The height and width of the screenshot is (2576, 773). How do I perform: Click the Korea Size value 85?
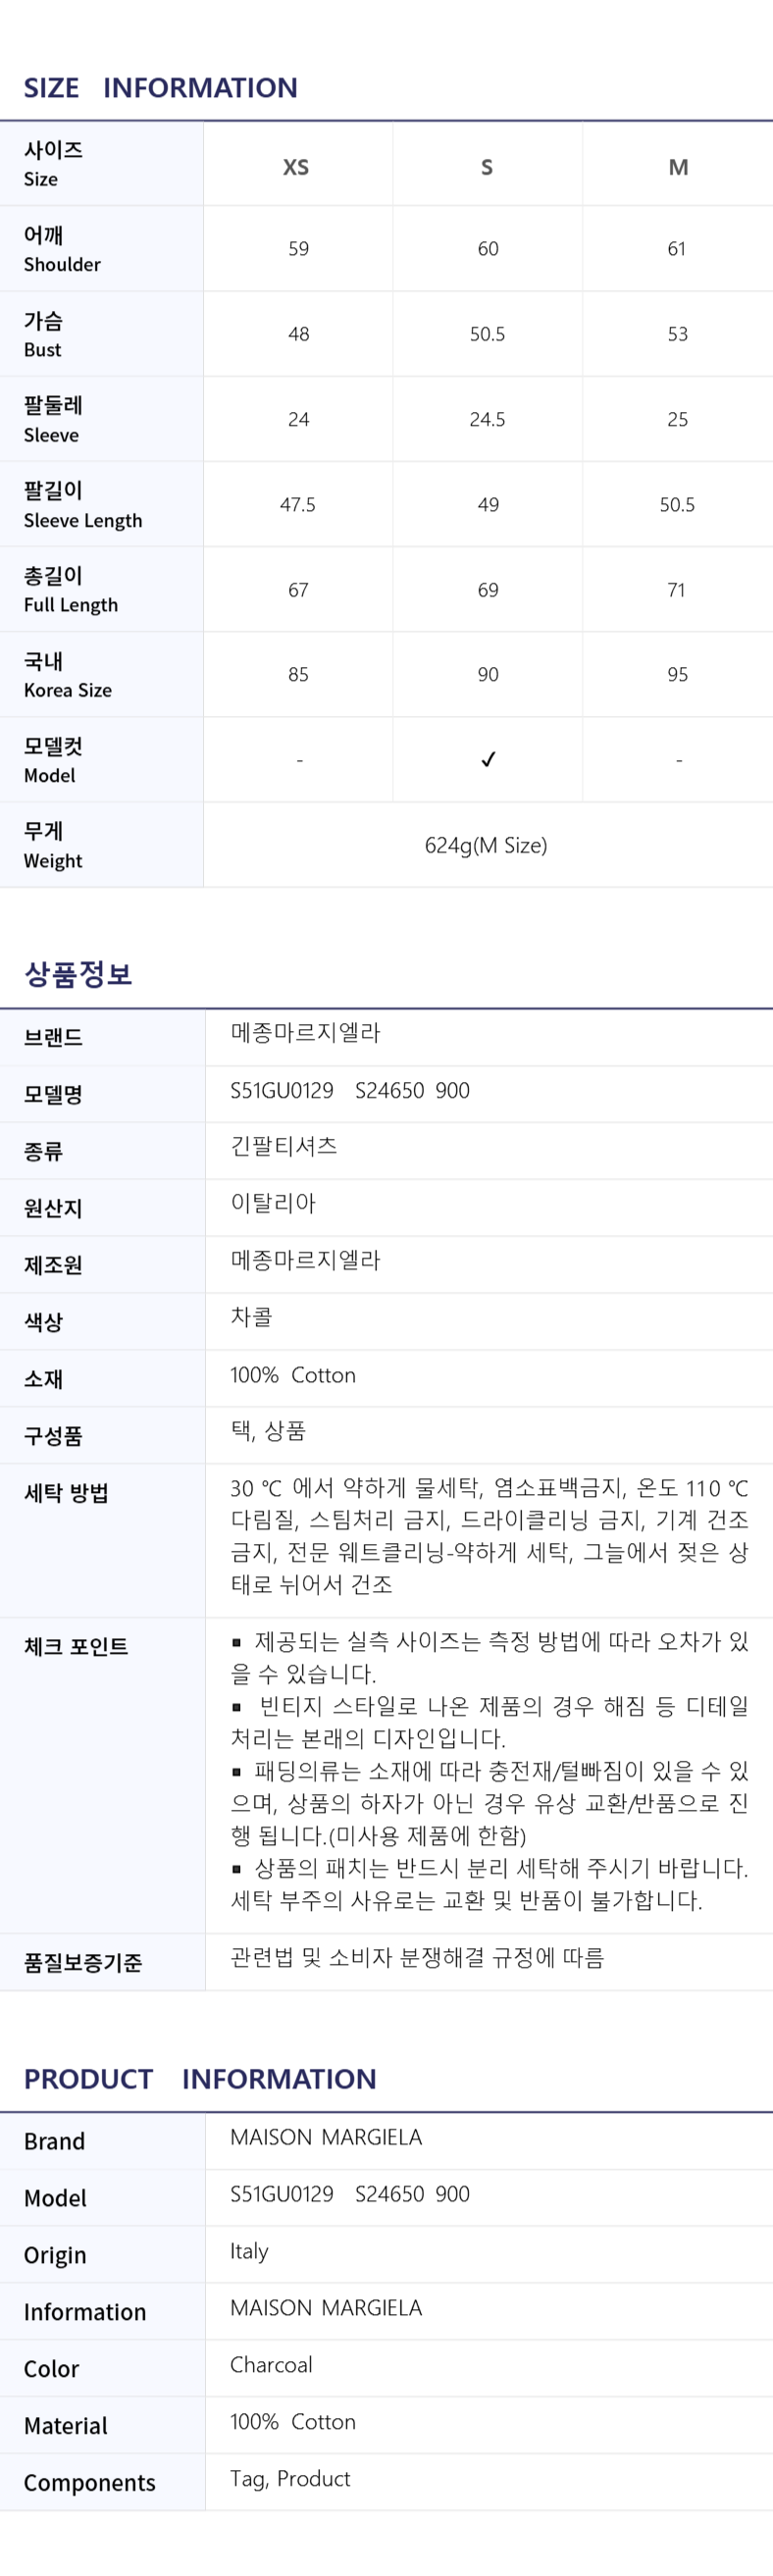(x=298, y=675)
